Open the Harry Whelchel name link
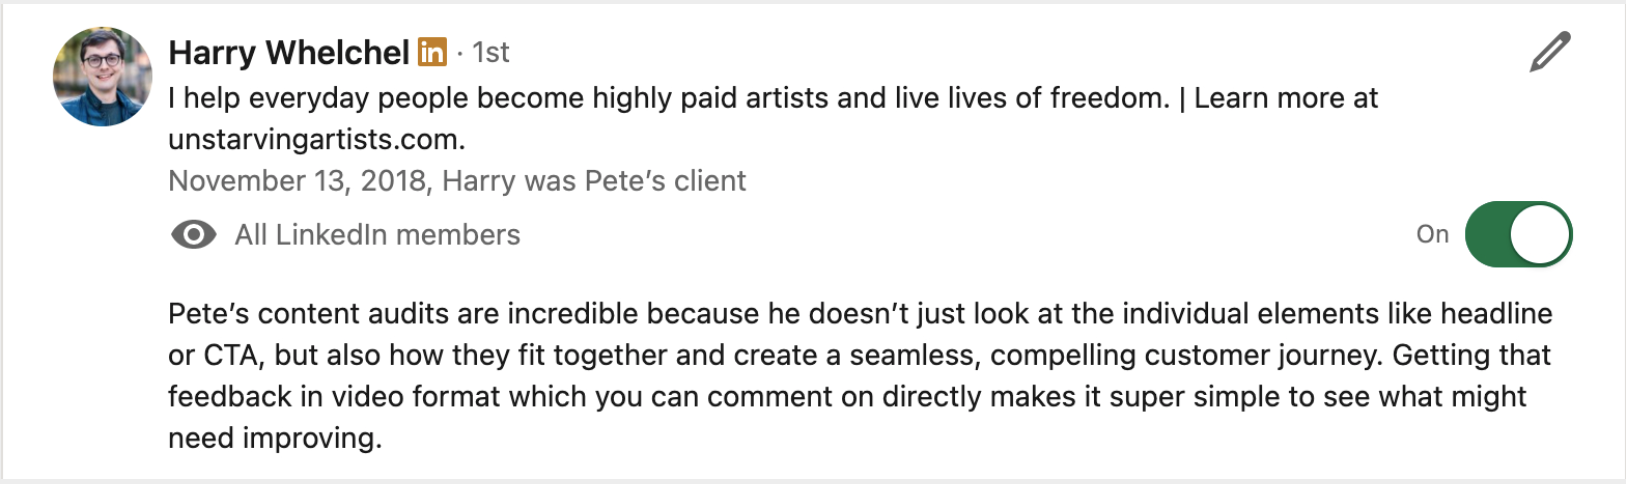Viewport: 1626px width, 484px height. click(x=288, y=52)
